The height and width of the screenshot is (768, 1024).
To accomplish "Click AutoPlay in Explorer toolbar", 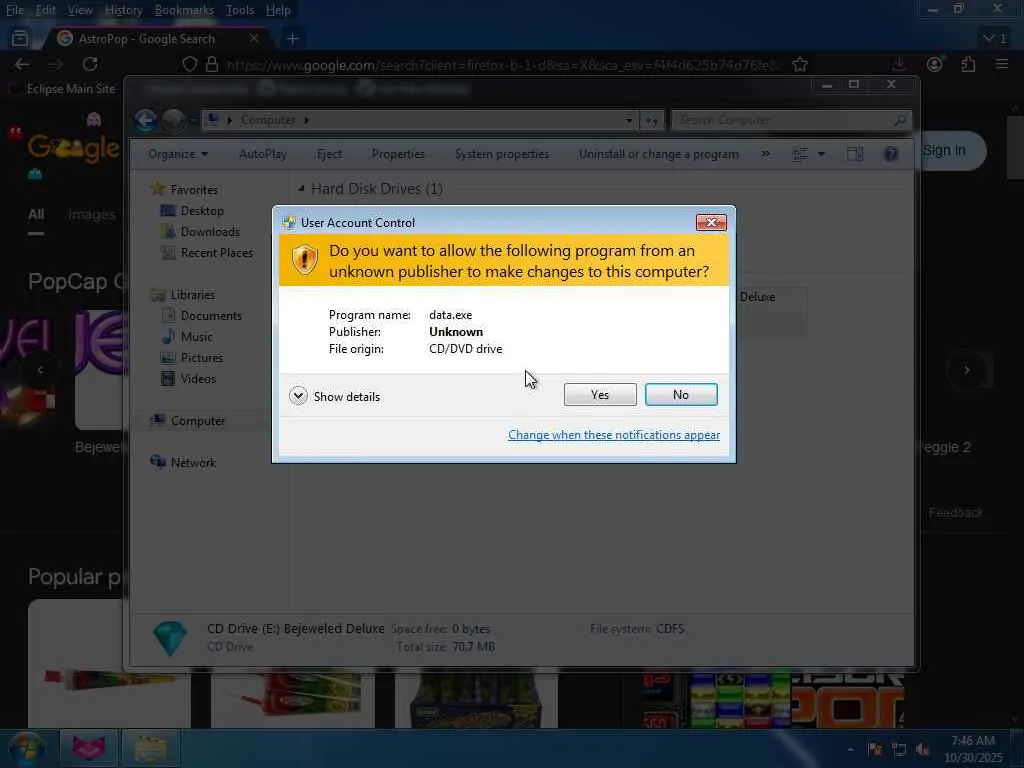I will pyautogui.click(x=263, y=154).
